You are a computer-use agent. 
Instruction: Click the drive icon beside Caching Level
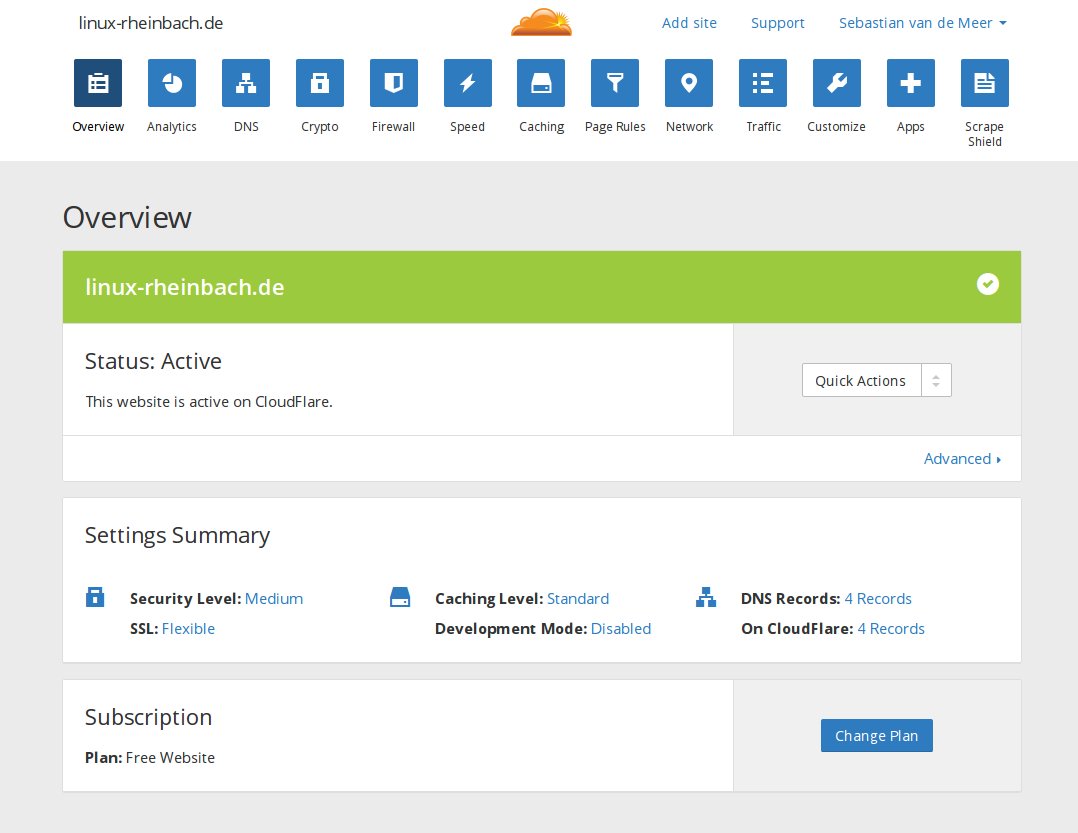pos(400,597)
